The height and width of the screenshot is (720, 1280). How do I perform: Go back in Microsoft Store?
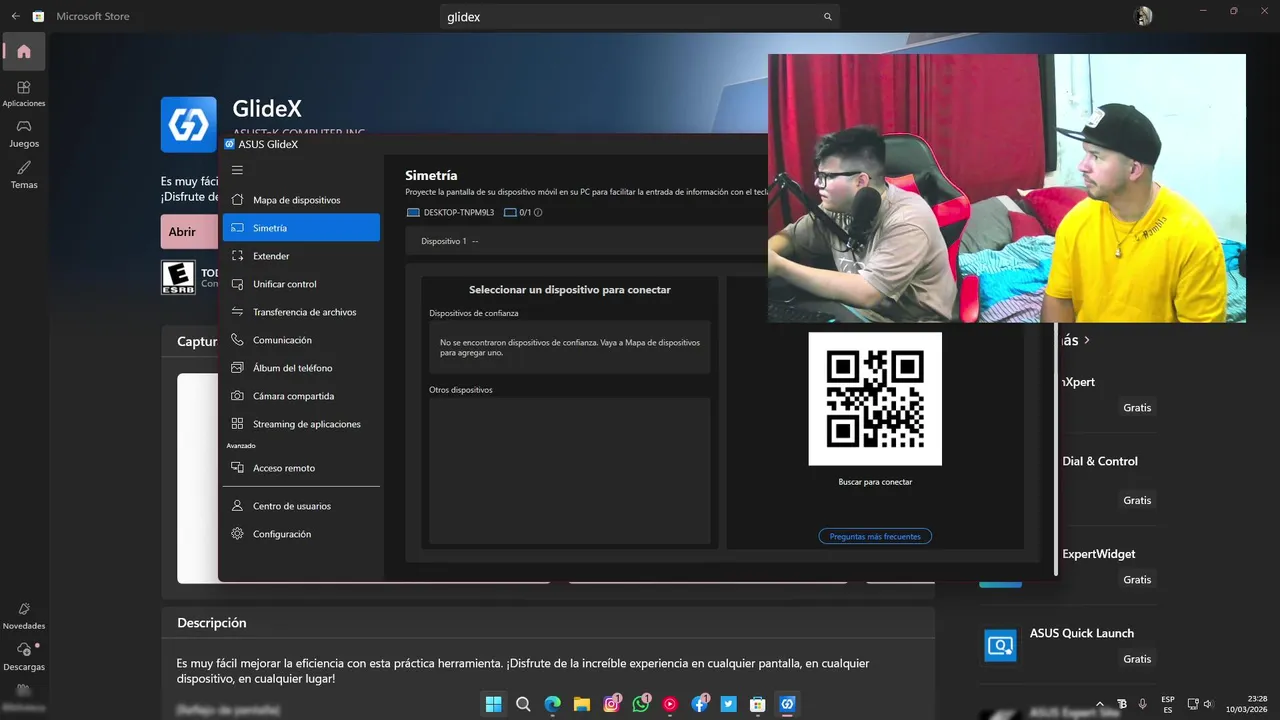point(15,16)
